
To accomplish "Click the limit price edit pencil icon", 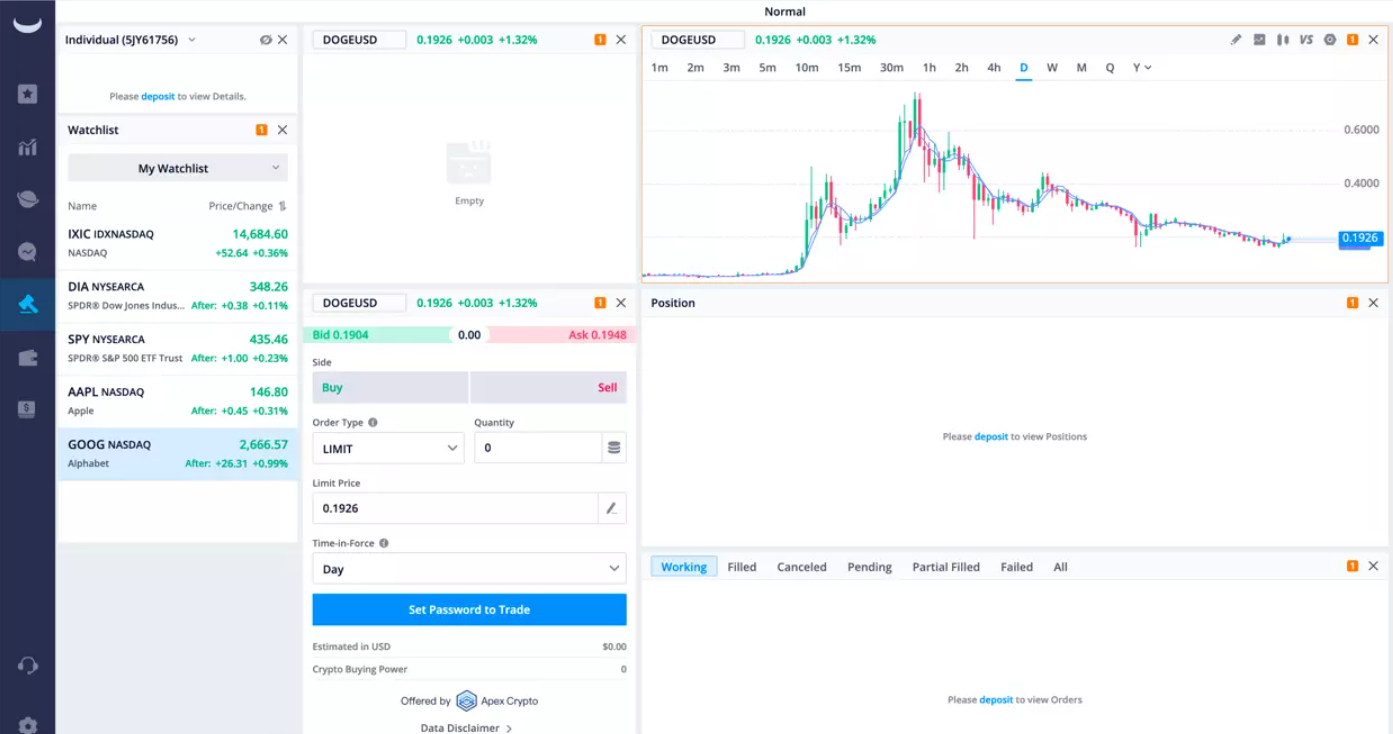I will click(612, 508).
